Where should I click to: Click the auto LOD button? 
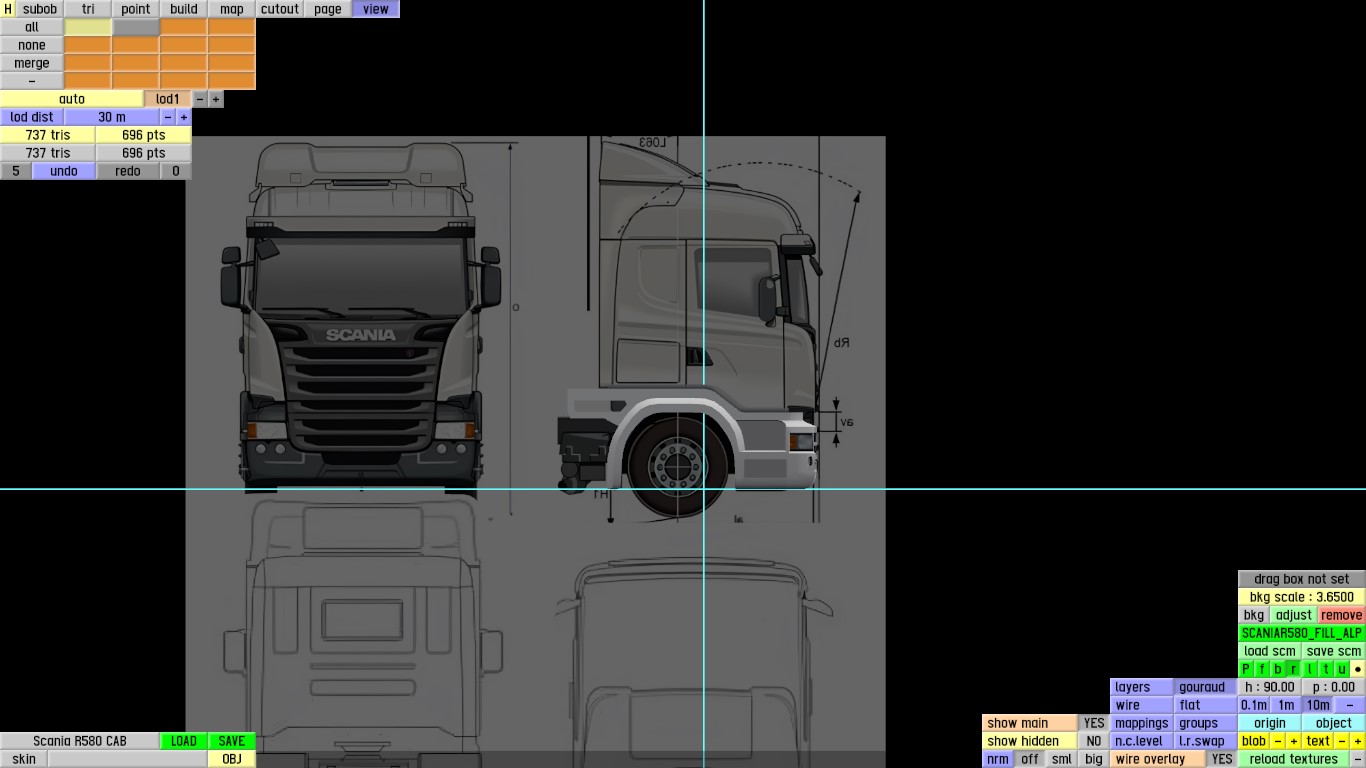coord(72,99)
